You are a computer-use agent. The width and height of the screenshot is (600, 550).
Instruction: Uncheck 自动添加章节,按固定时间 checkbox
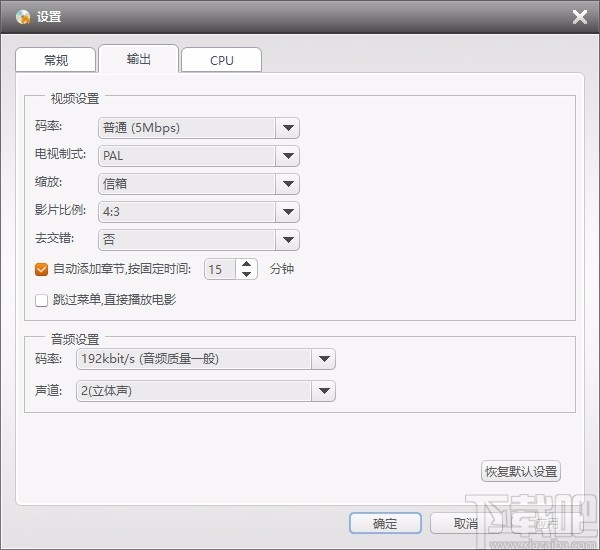(41, 269)
